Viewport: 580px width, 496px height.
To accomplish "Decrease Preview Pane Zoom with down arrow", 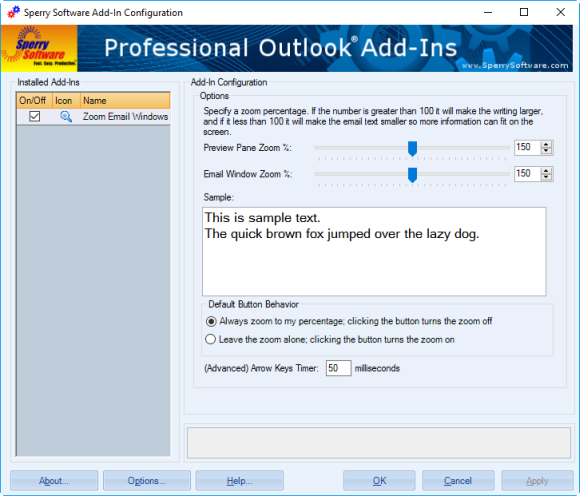I will [546, 151].
